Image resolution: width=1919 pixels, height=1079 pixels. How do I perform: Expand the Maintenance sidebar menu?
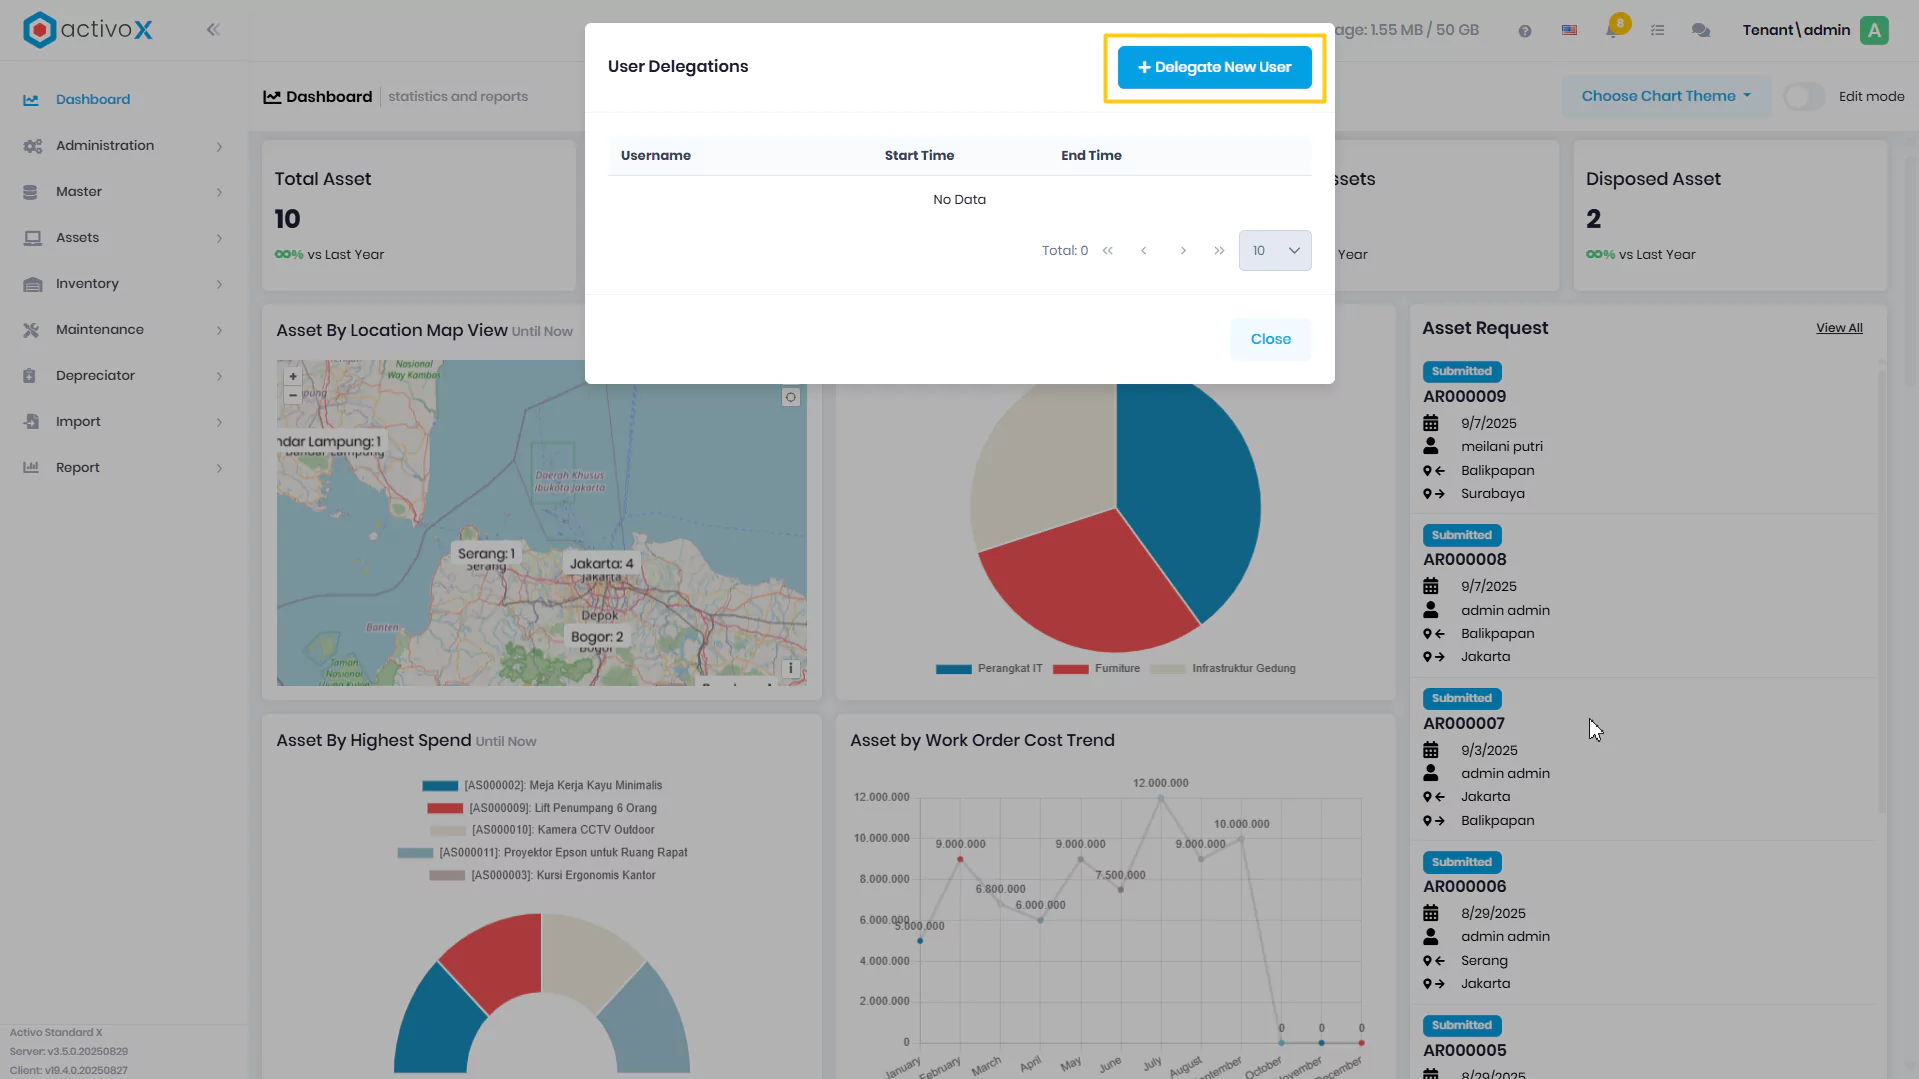(x=124, y=330)
